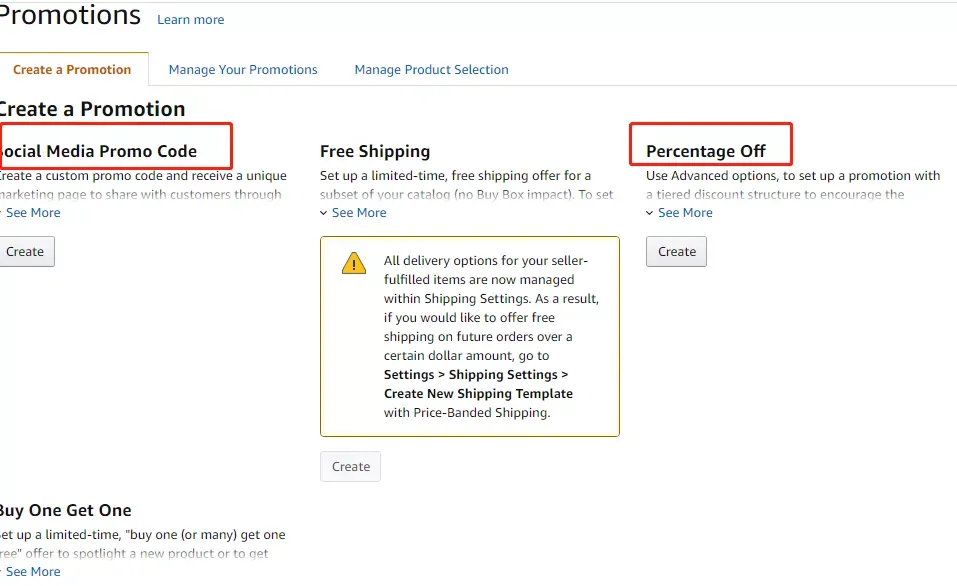Click the yellow warning triangle icon
Image resolution: width=957 pixels, height=586 pixels.
click(x=354, y=263)
